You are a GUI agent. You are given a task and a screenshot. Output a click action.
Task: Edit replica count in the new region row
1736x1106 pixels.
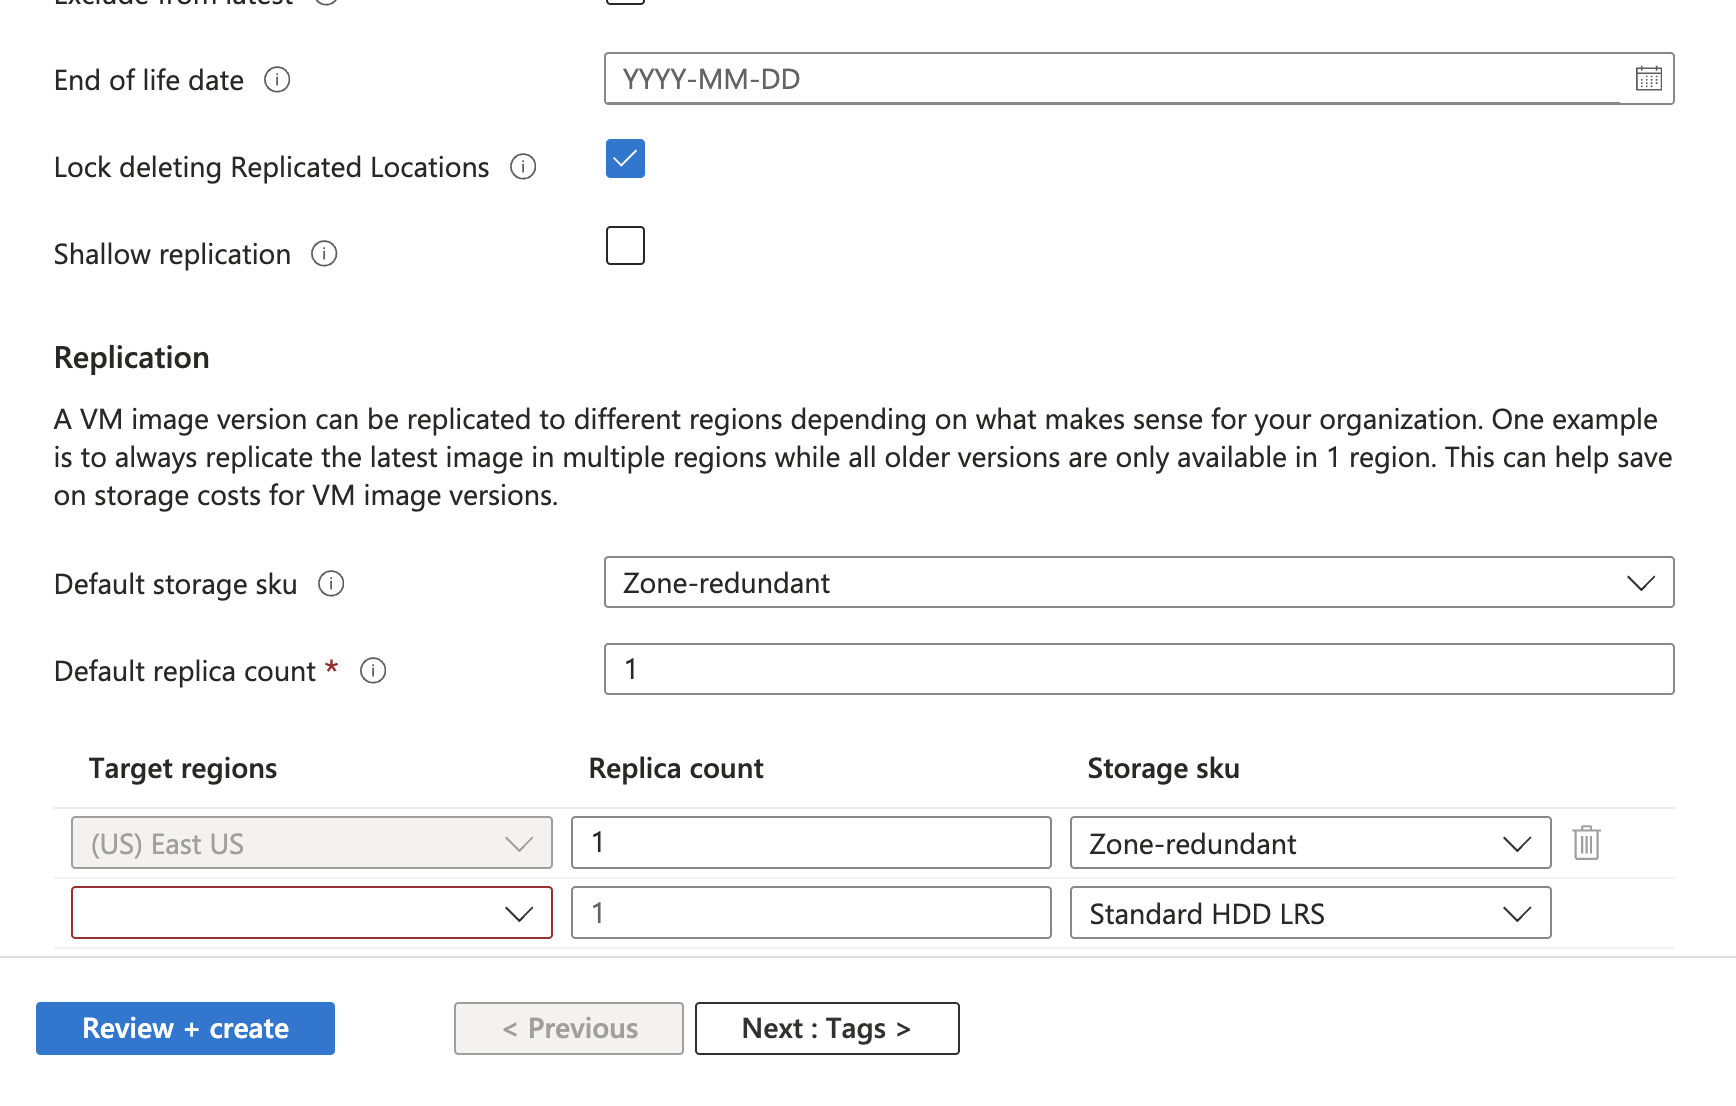(811, 913)
